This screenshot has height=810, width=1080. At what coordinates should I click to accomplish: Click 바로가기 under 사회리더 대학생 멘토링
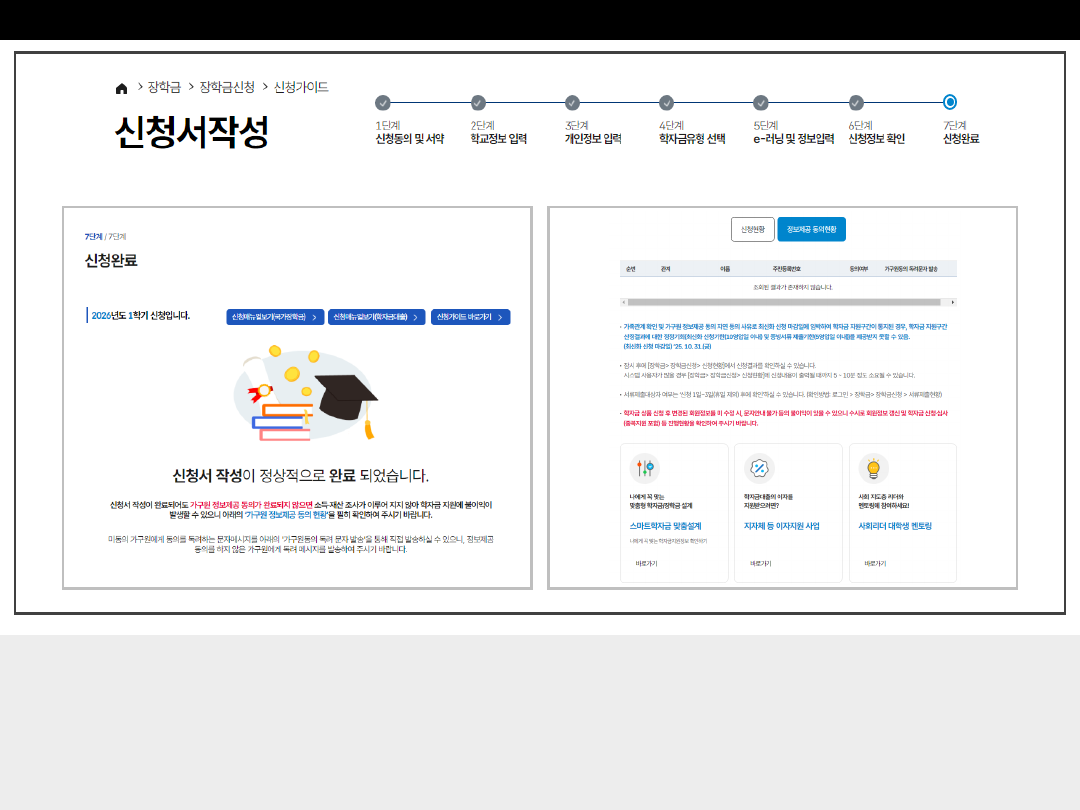[x=875, y=564]
